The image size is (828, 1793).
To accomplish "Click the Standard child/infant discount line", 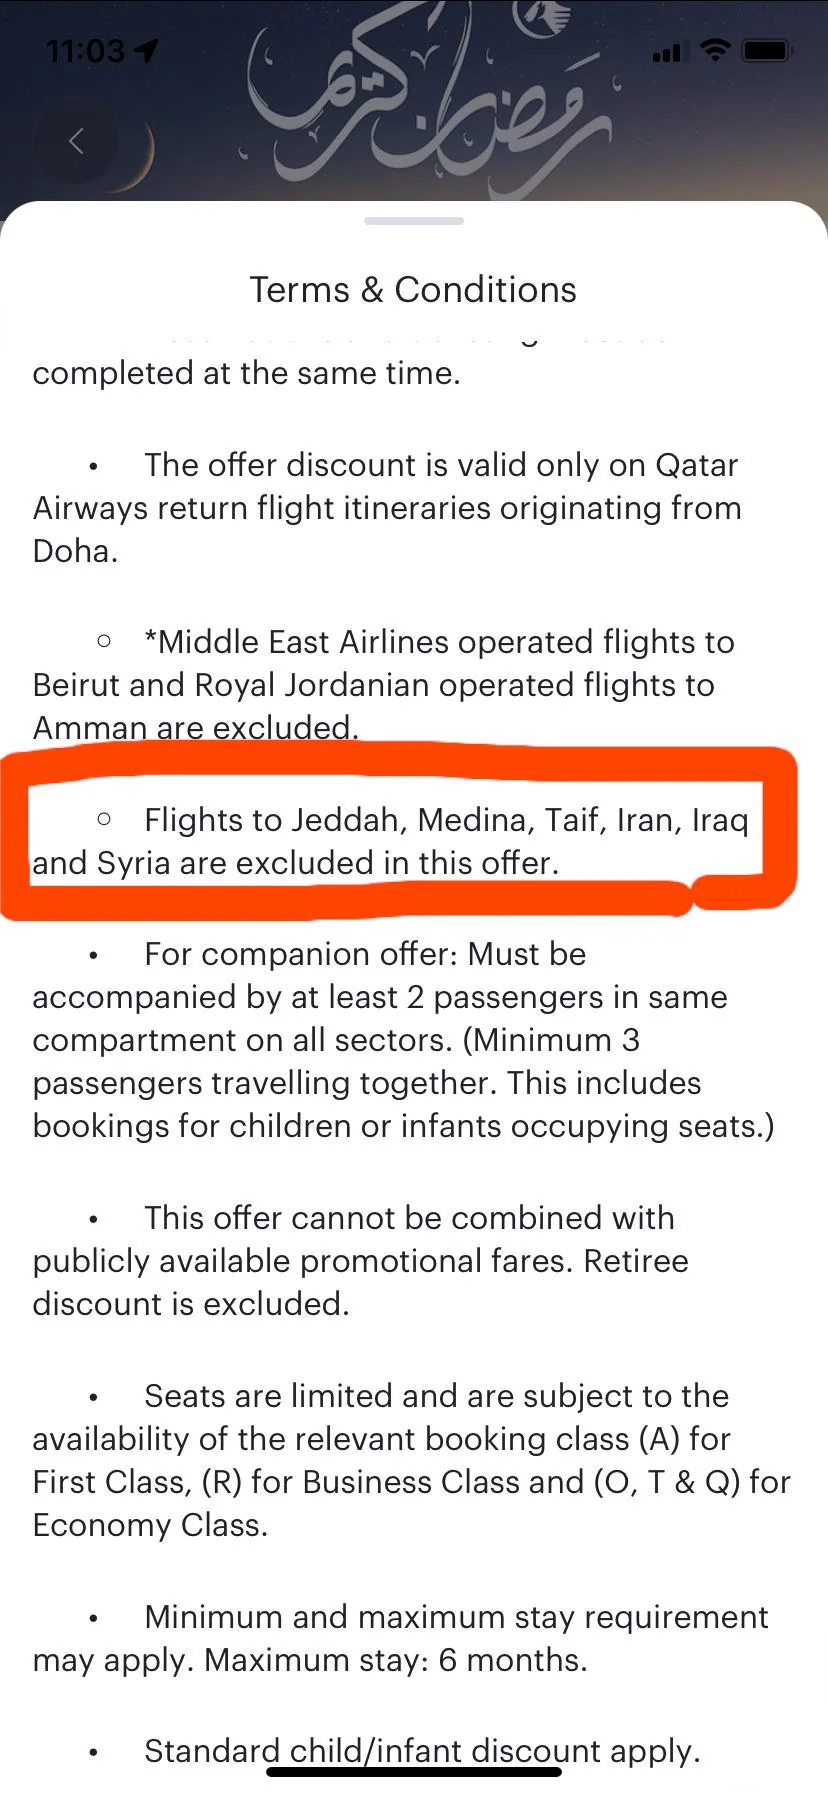I will (420, 1750).
